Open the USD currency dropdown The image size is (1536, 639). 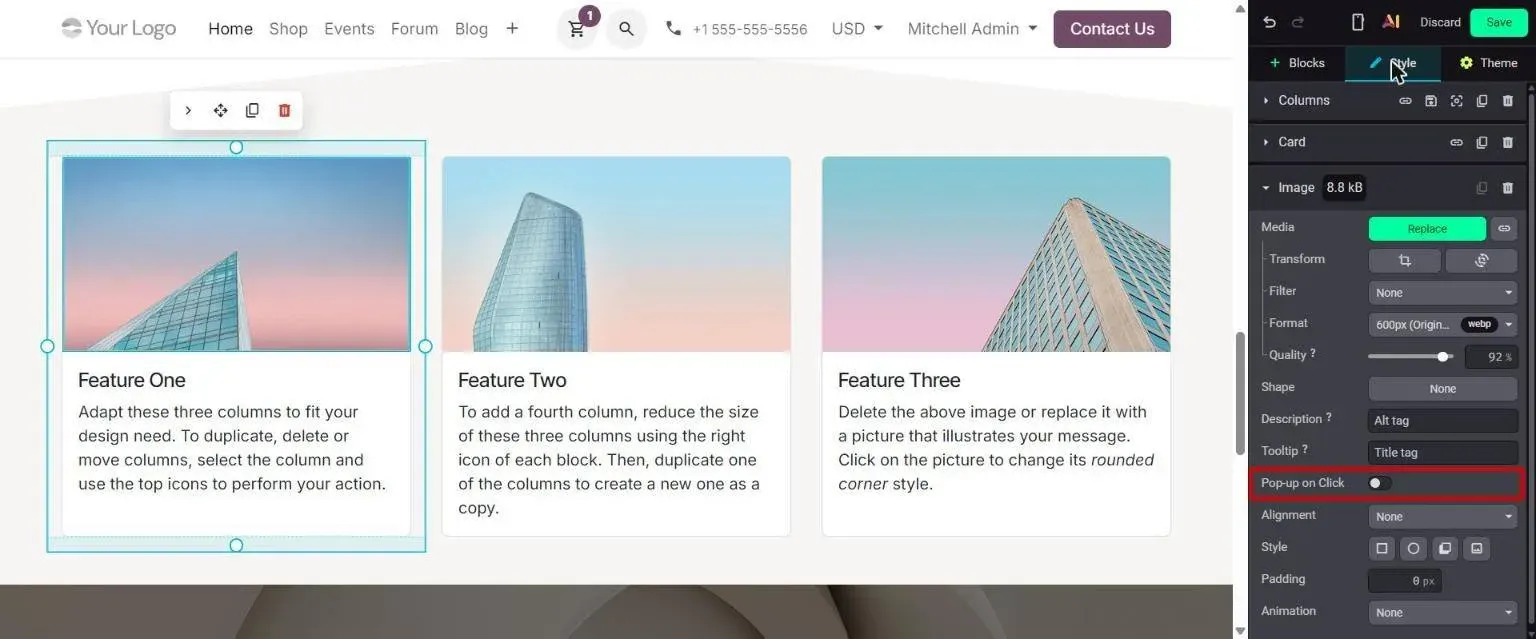857,29
